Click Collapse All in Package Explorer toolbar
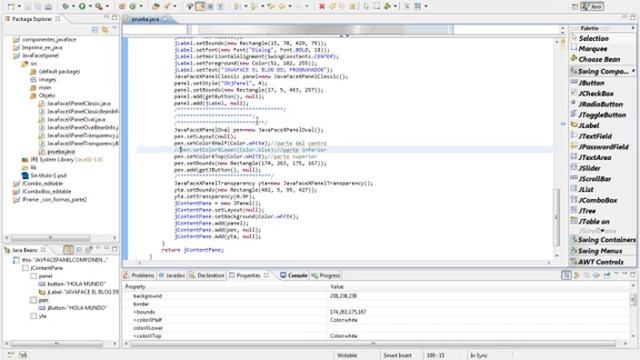This screenshot has width=640, height=360. point(95,29)
